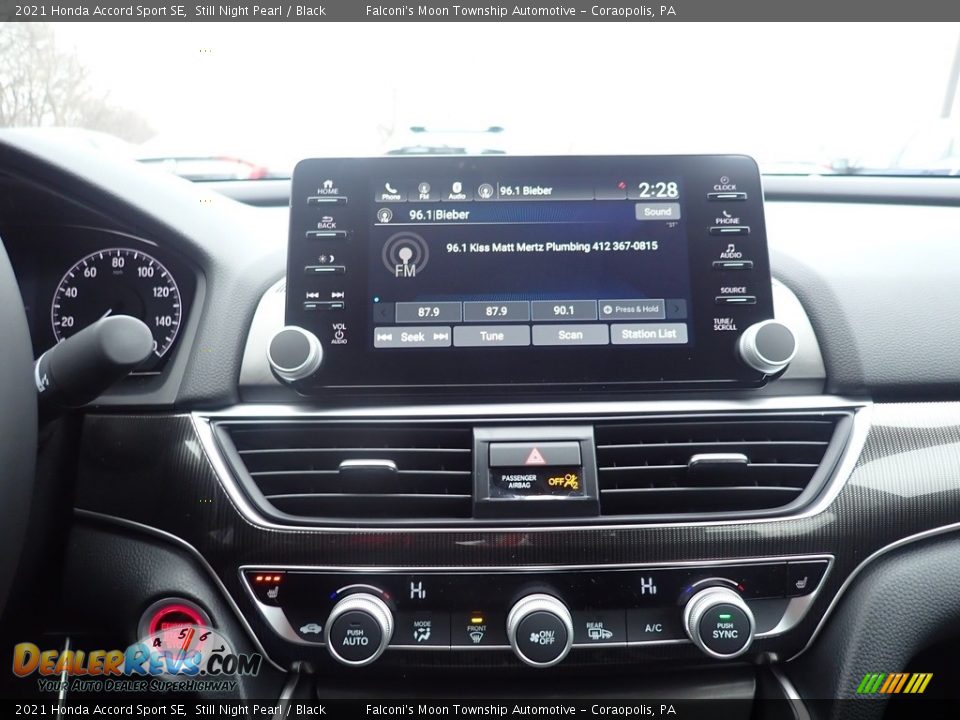The width and height of the screenshot is (960, 720).
Task: Toggle the air recirculation button
Action: (x=310, y=629)
